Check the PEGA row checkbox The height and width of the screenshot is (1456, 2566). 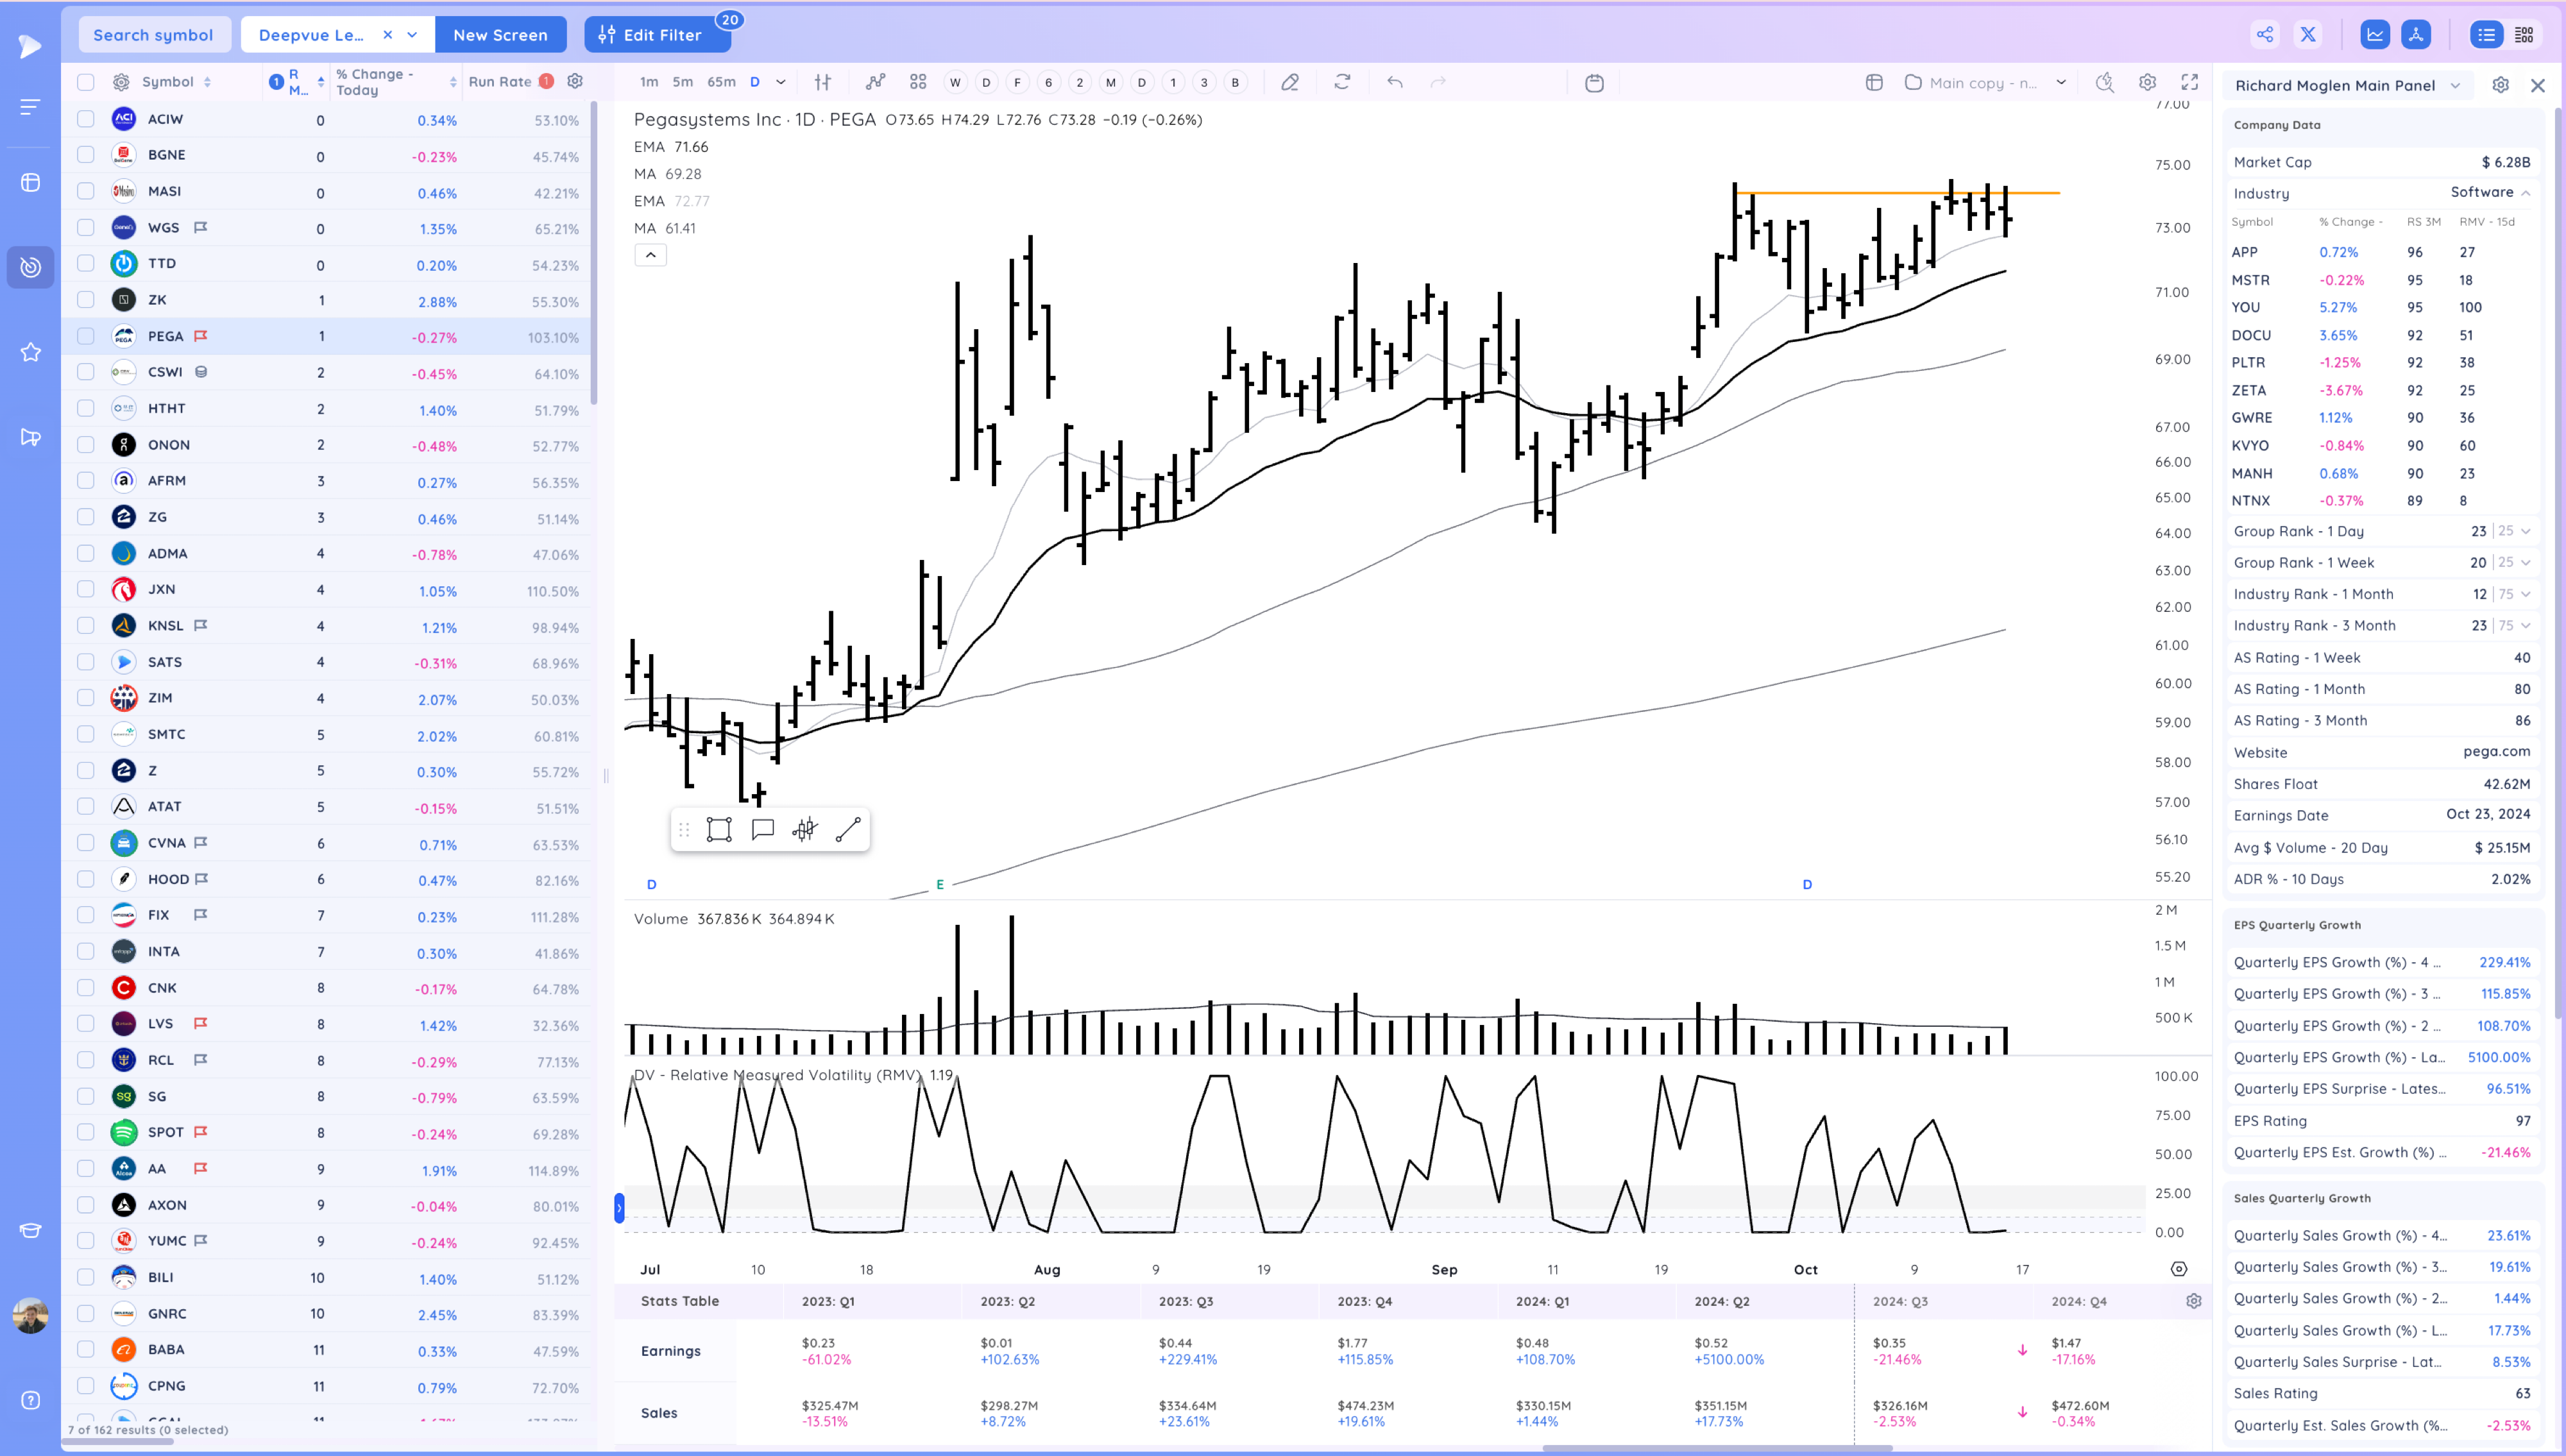[x=86, y=336]
